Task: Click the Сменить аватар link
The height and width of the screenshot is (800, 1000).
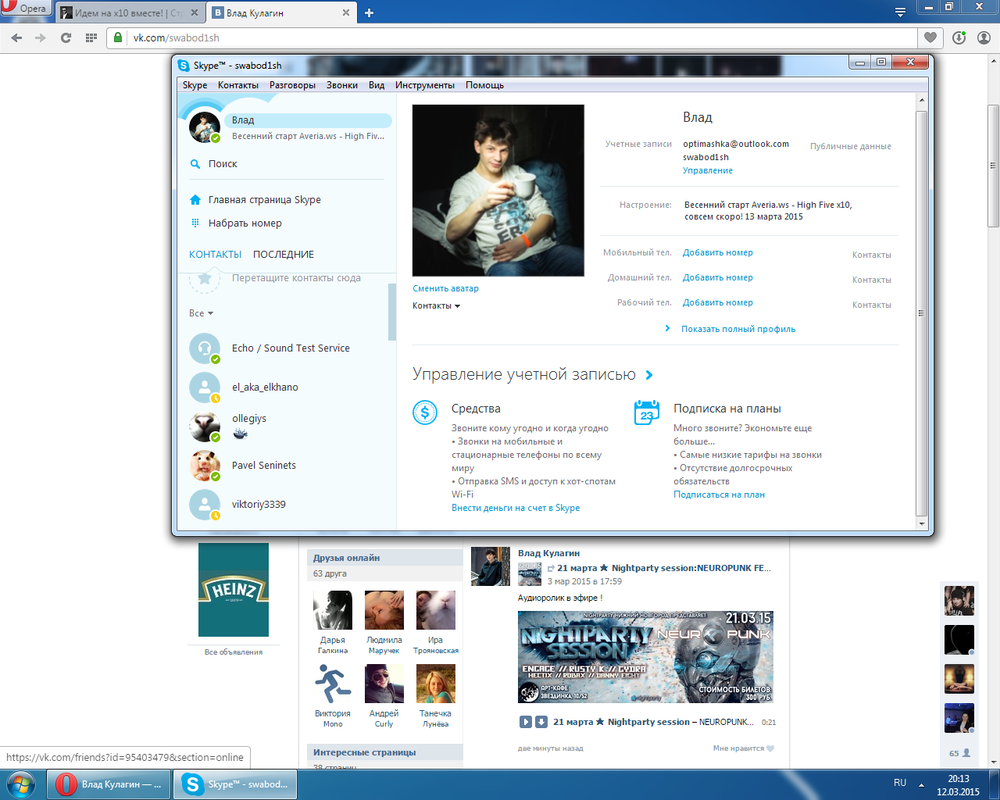Action: click(x=445, y=289)
